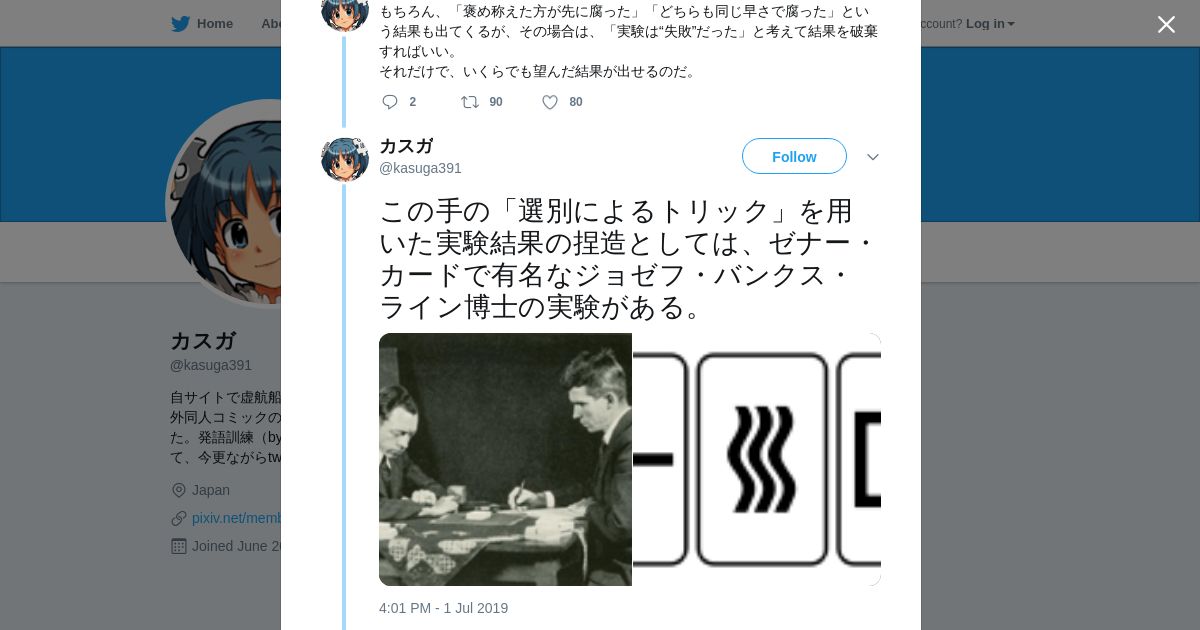
Task: Click the カスガ display name in the tweet
Action: 406,146
